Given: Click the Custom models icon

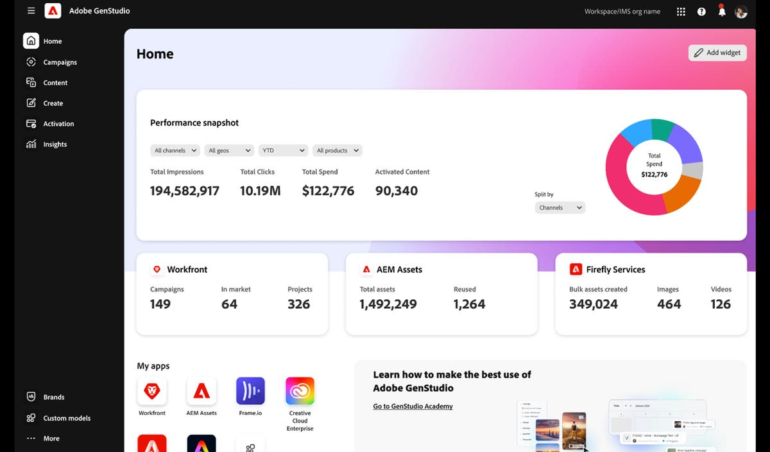Looking at the screenshot, I should tap(31, 418).
